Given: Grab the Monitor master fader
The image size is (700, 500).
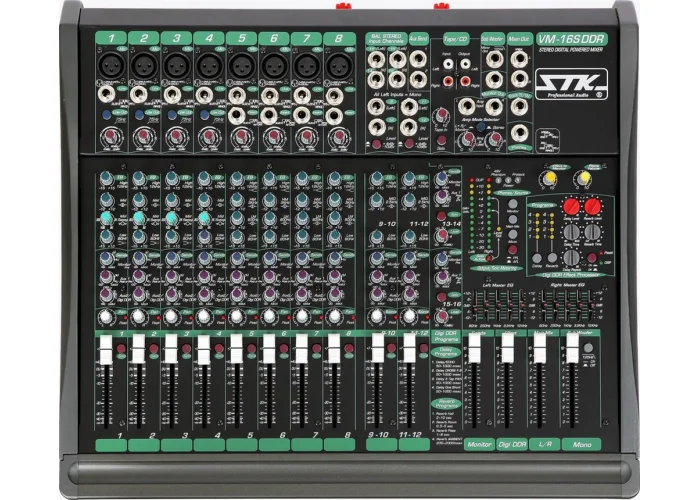Looking at the screenshot, I should point(474,348).
